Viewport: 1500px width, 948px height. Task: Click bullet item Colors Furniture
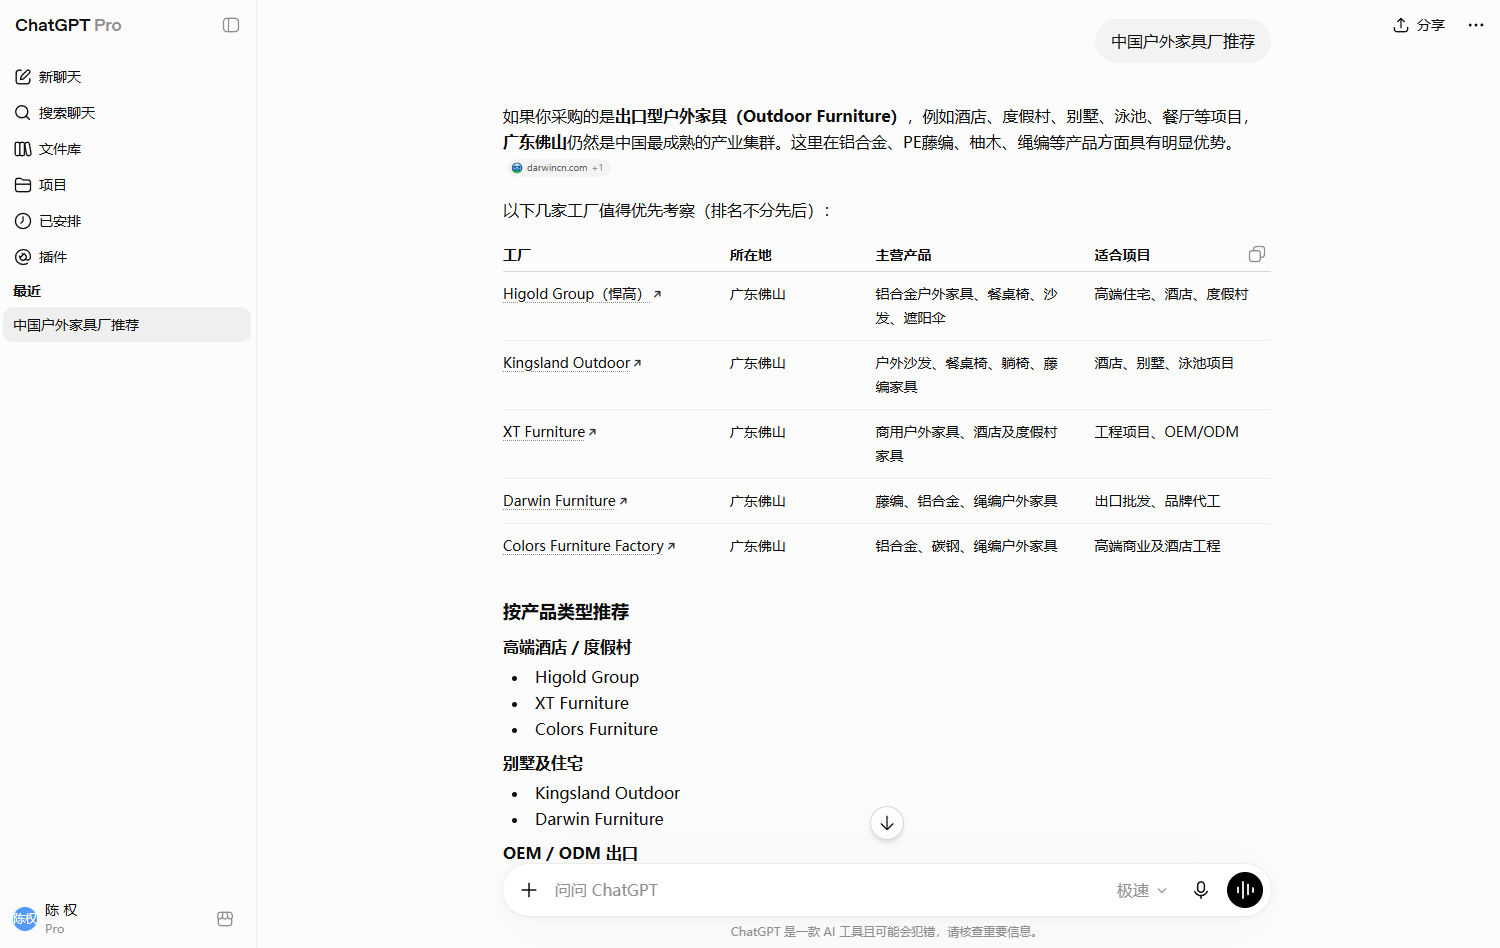click(596, 729)
